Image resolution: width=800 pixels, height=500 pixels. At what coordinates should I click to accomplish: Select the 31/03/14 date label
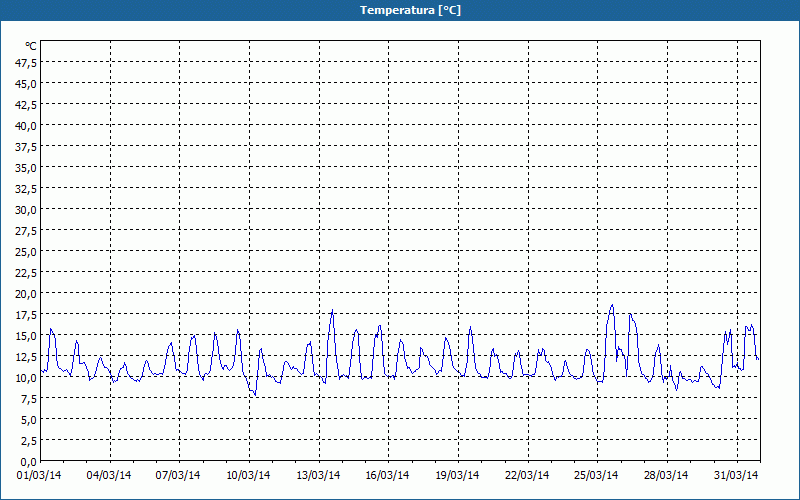[x=736, y=476]
